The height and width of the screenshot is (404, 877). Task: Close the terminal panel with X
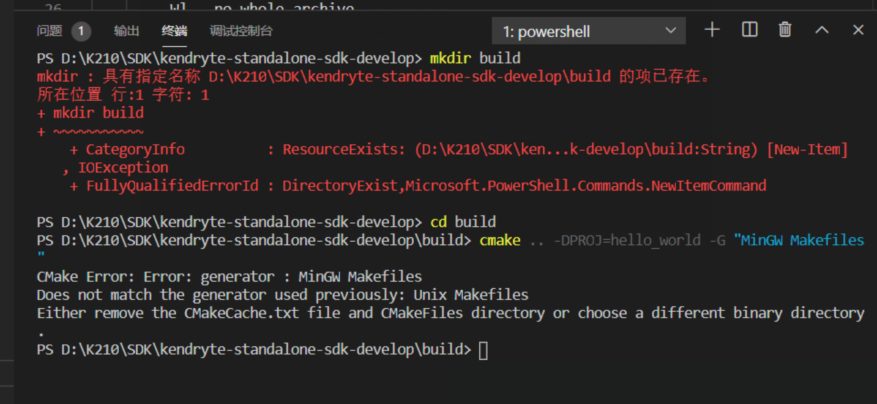858,30
